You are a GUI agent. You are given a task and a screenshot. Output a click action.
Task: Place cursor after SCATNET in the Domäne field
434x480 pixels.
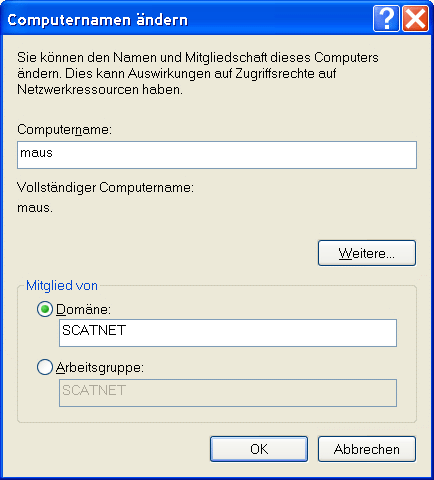pyautogui.click(x=127, y=330)
